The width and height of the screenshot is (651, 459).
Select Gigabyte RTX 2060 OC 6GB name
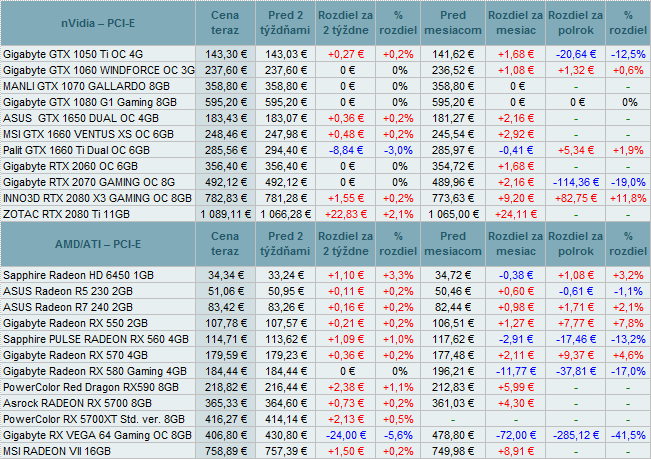70,166
